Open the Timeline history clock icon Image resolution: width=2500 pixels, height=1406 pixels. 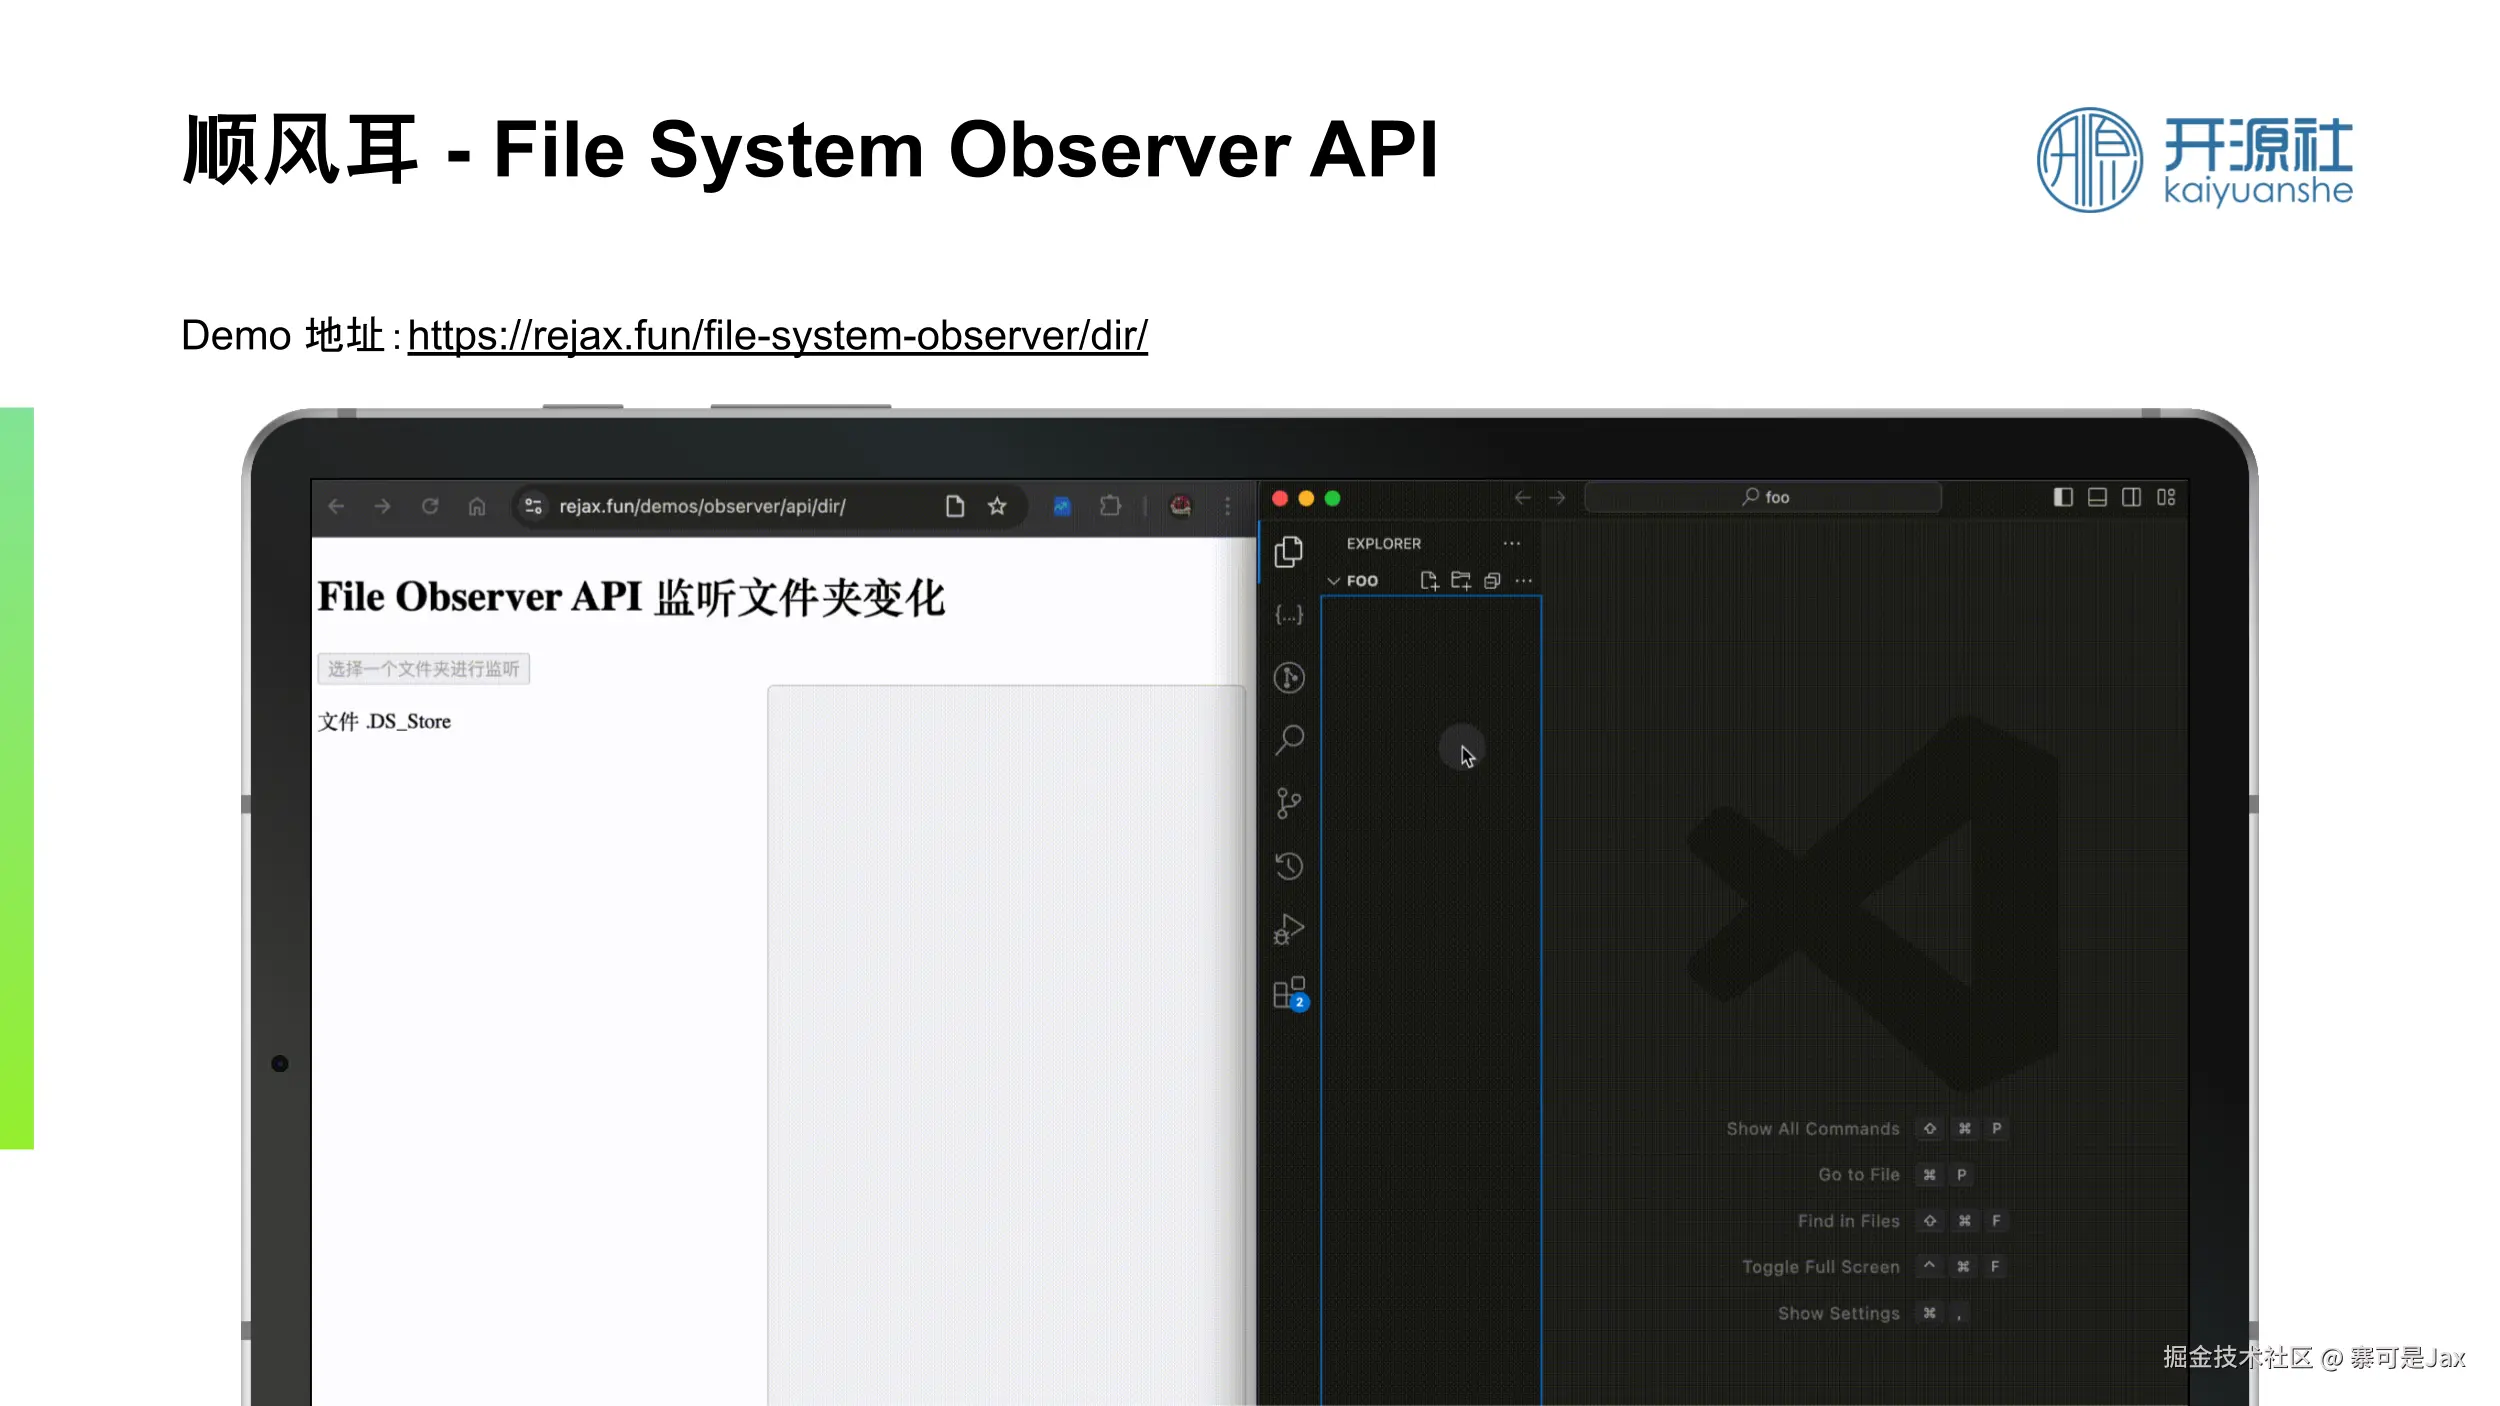pyautogui.click(x=1288, y=866)
